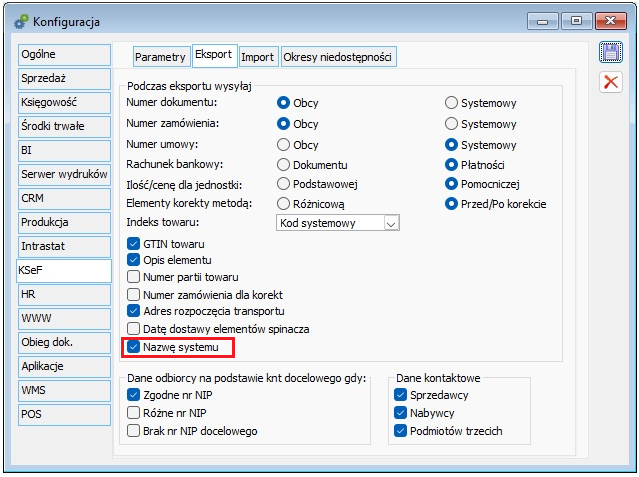Select the KSeF section
The height and width of the screenshot is (477, 639).
coord(64,270)
